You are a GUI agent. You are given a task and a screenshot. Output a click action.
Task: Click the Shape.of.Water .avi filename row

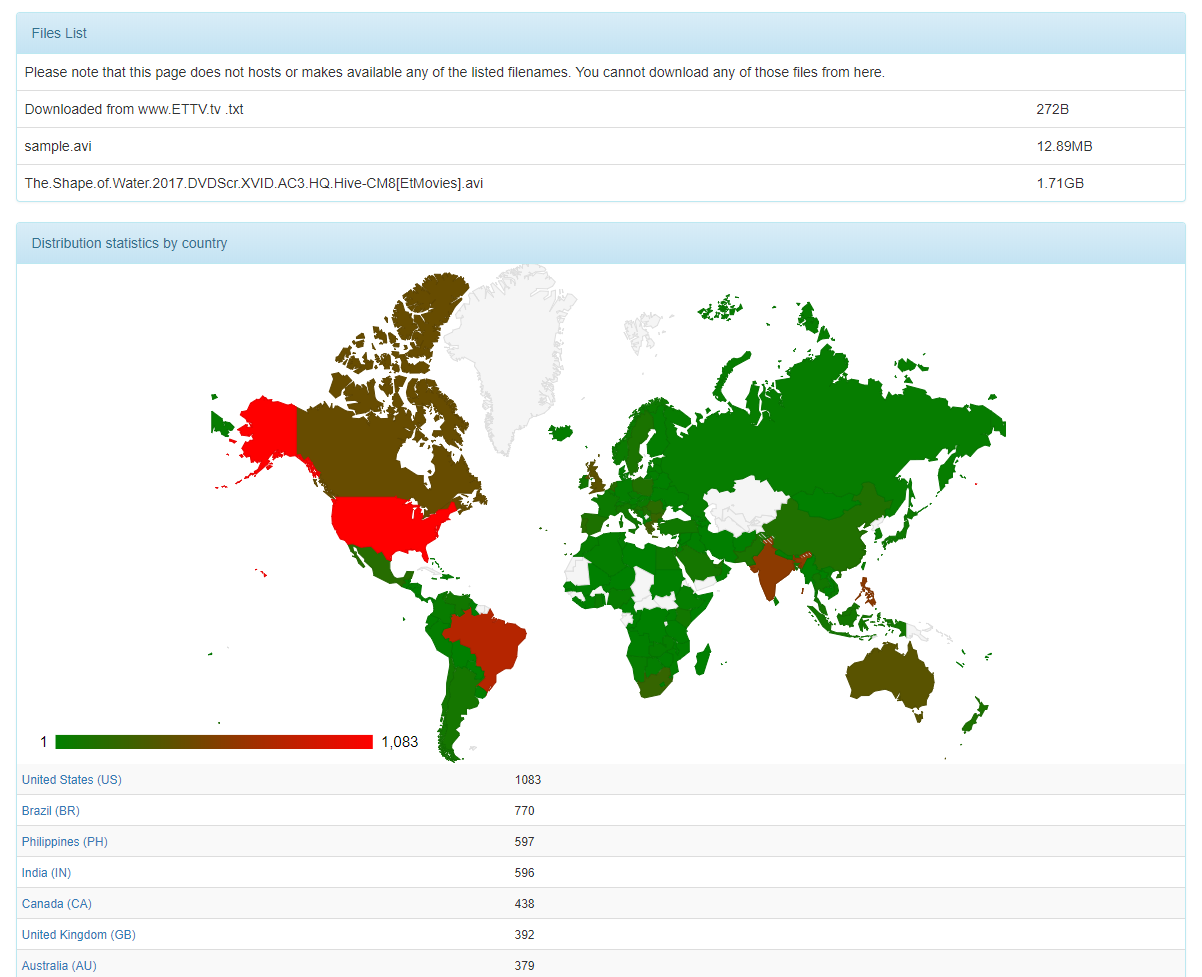pyautogui.click(x=253, y=183)
